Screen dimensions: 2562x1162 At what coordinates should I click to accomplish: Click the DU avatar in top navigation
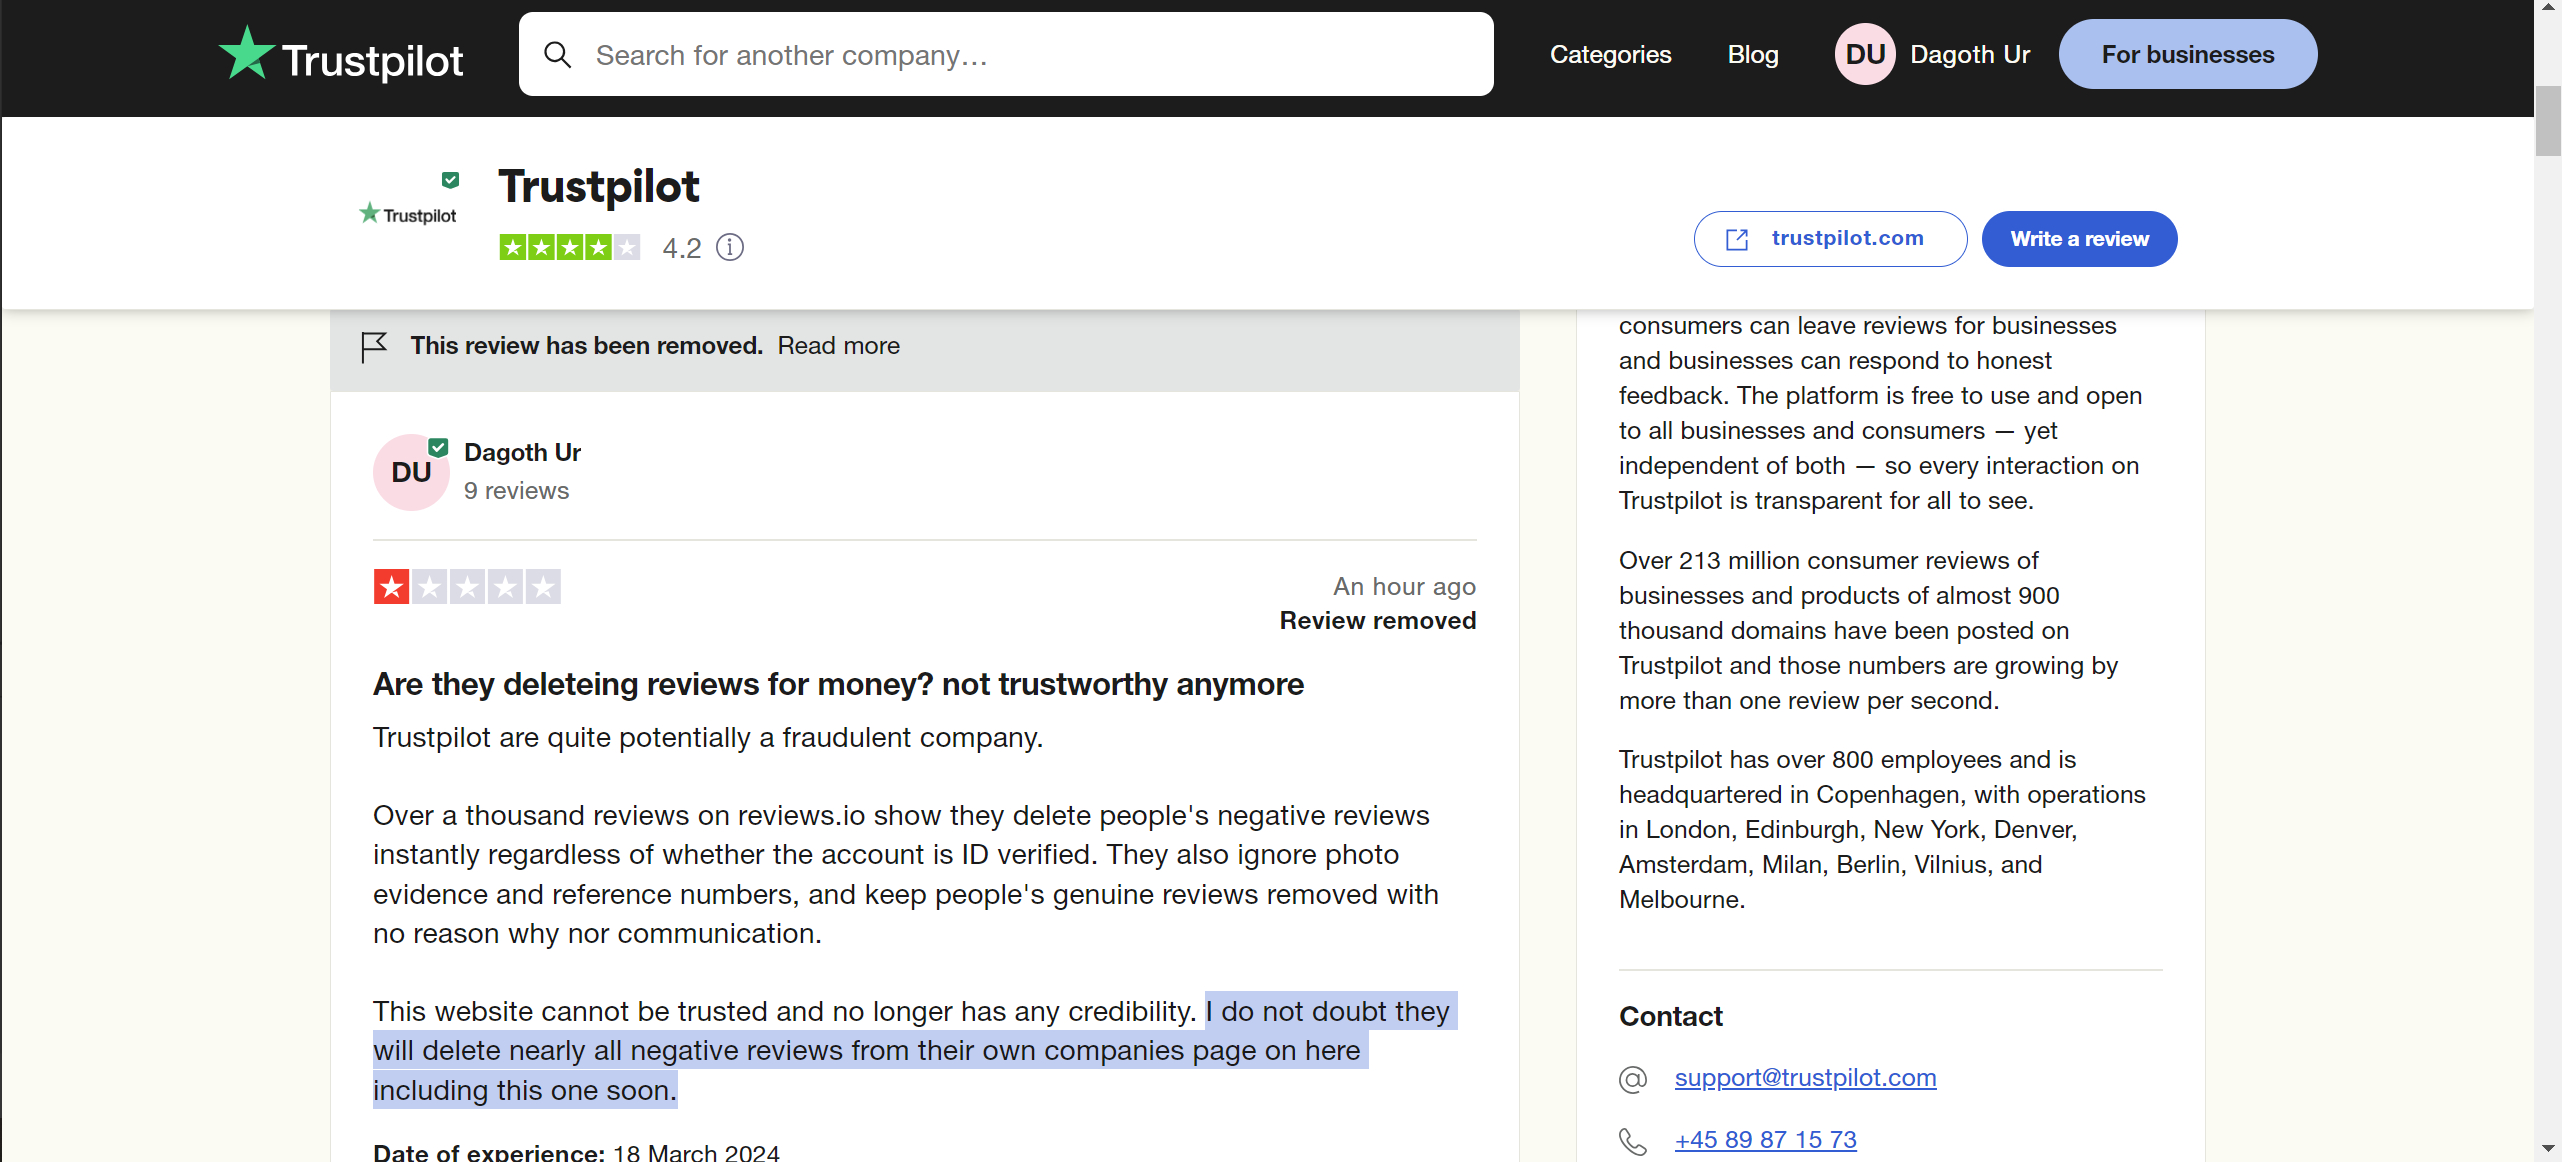pyautogui.click(x=1864, y=54)
